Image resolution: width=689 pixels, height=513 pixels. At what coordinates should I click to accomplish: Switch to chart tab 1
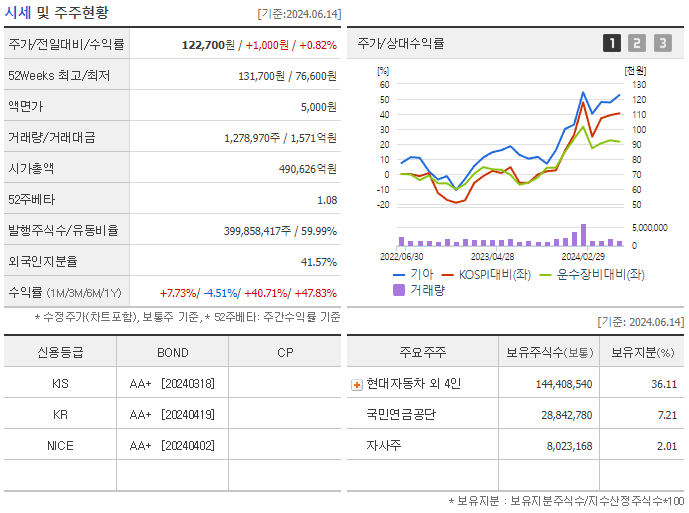coord(612,43)
